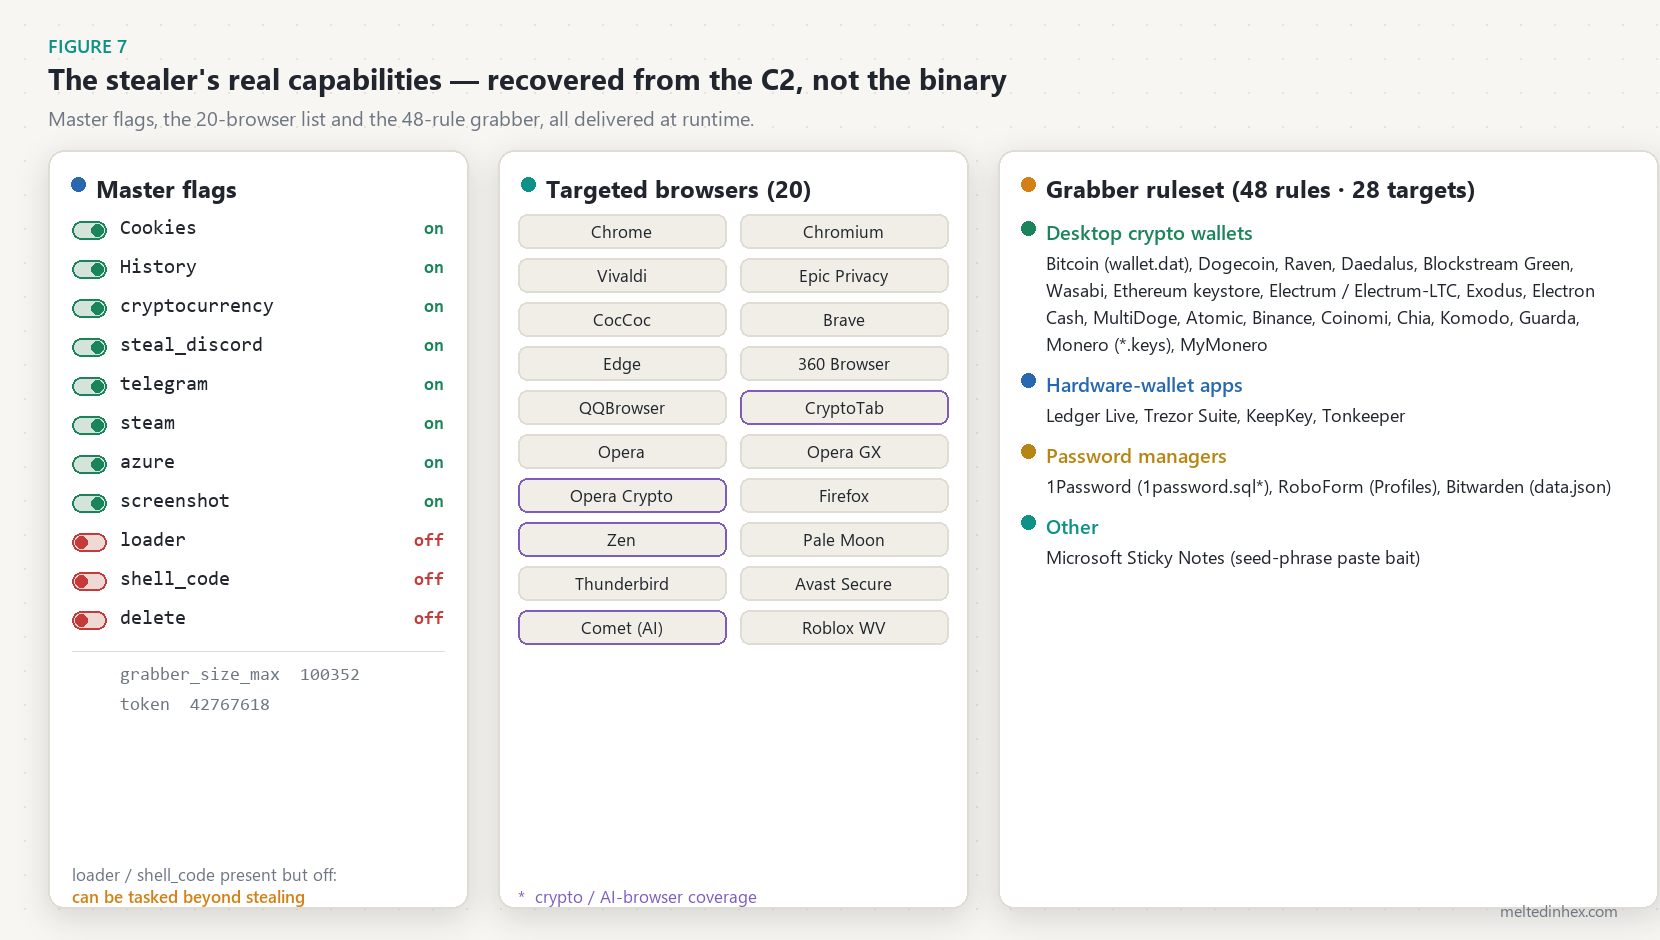Enable the loader flag switch
1660x940 pixels.
[x=89, y=543]
